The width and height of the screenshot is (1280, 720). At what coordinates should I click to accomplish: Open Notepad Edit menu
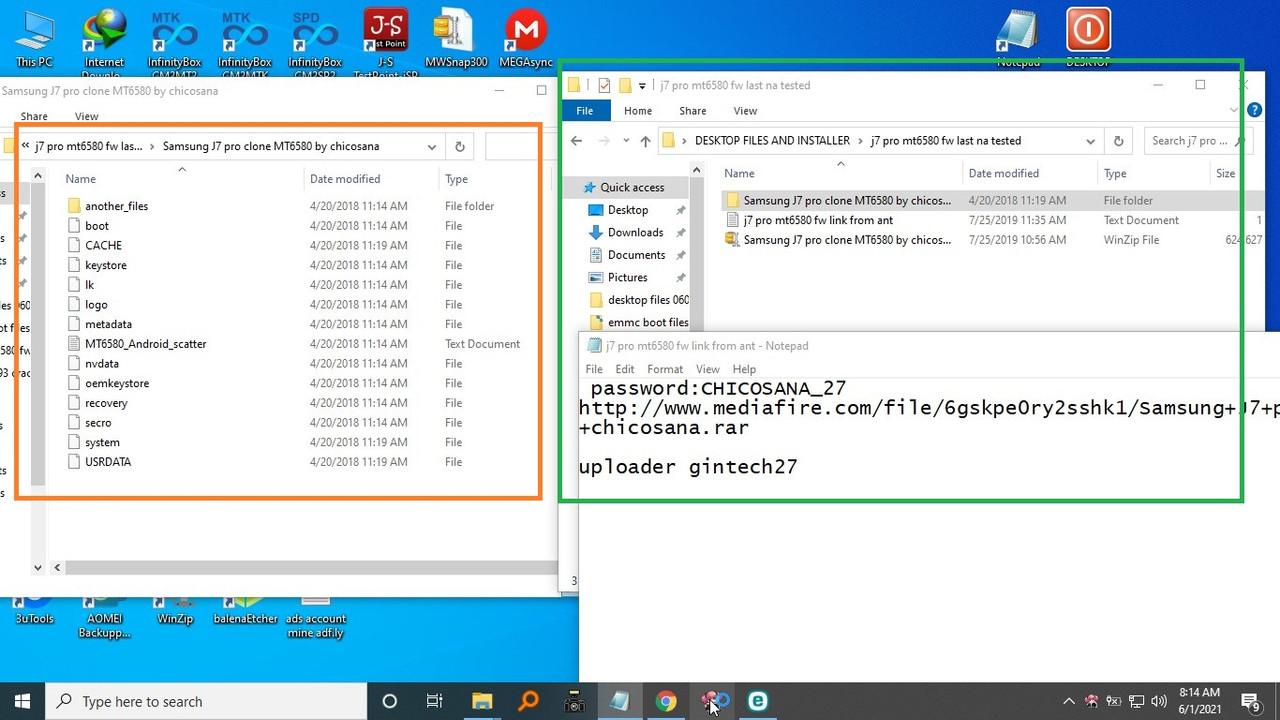pos(625,369)
